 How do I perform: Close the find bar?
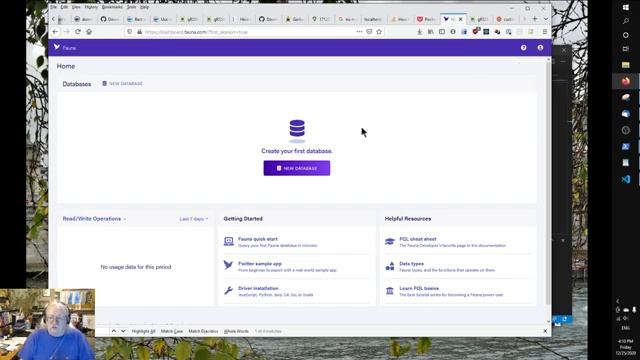tap(545, 331)
